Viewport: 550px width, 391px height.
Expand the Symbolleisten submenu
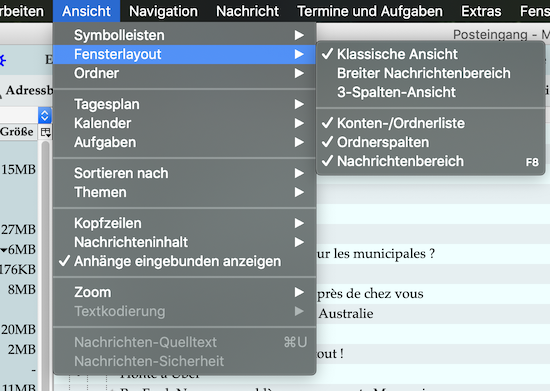click(x=185, y=35)
